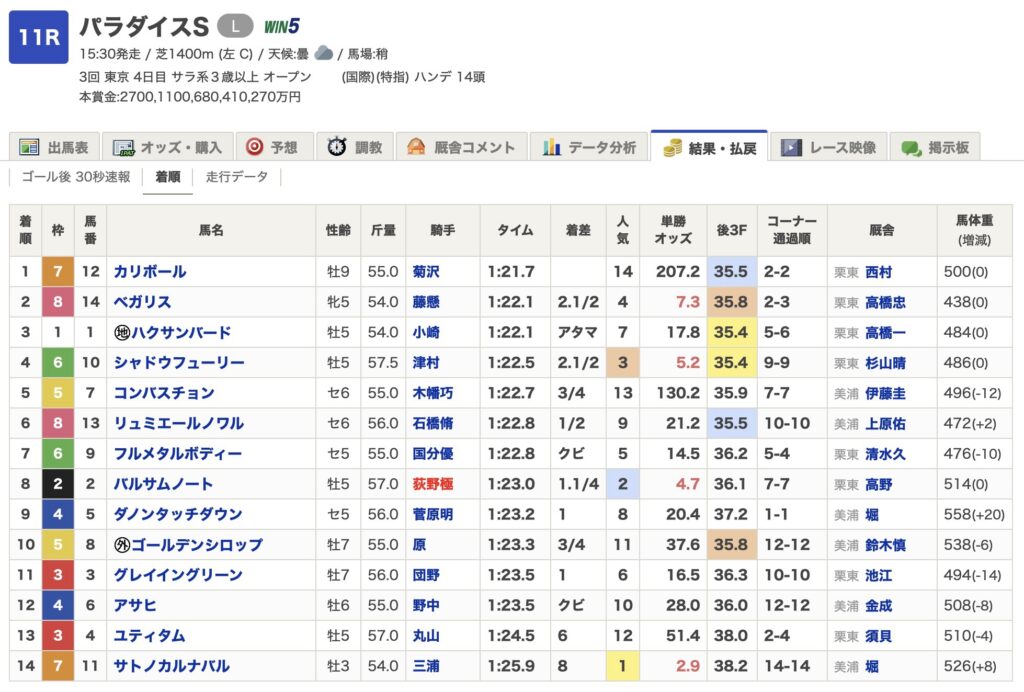The image size is (1024, 692).
Task: Open horse リュミエールノワル page
Action: pyautogui.click(x=179, y=424)
